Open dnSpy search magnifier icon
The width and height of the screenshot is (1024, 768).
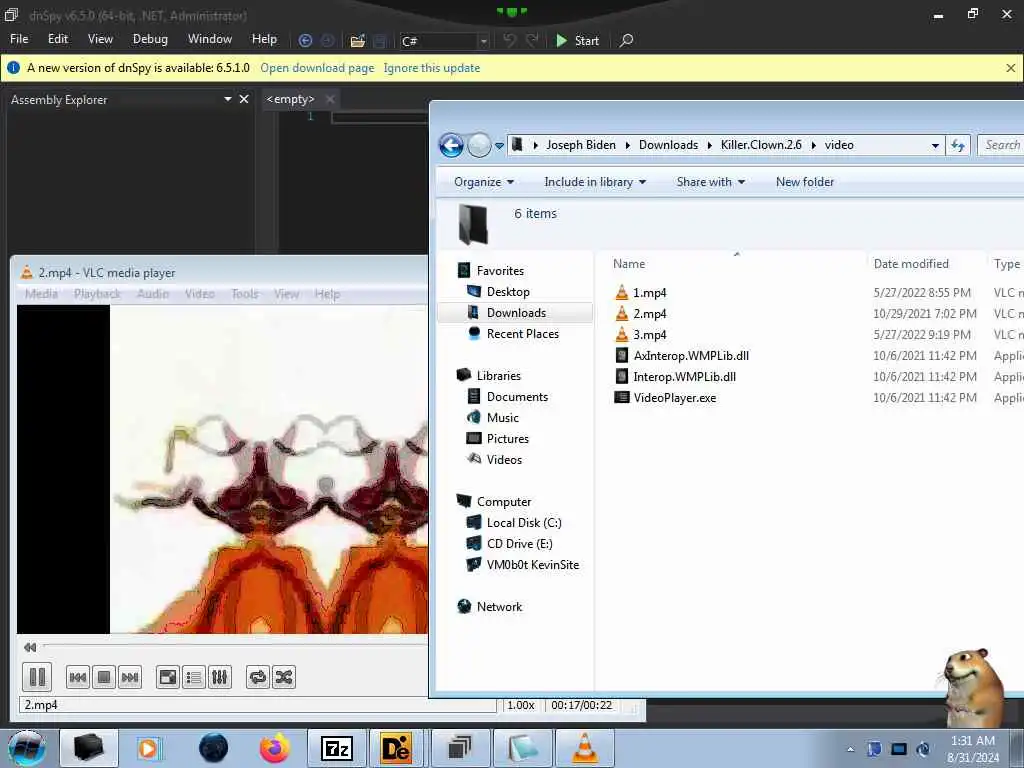626,40
